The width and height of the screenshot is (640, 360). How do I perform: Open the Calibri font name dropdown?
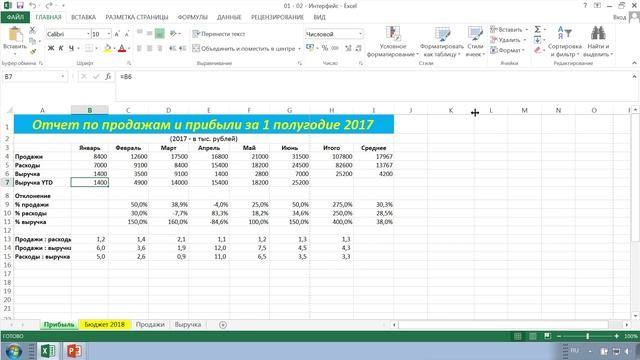pyautogui.click(x=88, y=34)
